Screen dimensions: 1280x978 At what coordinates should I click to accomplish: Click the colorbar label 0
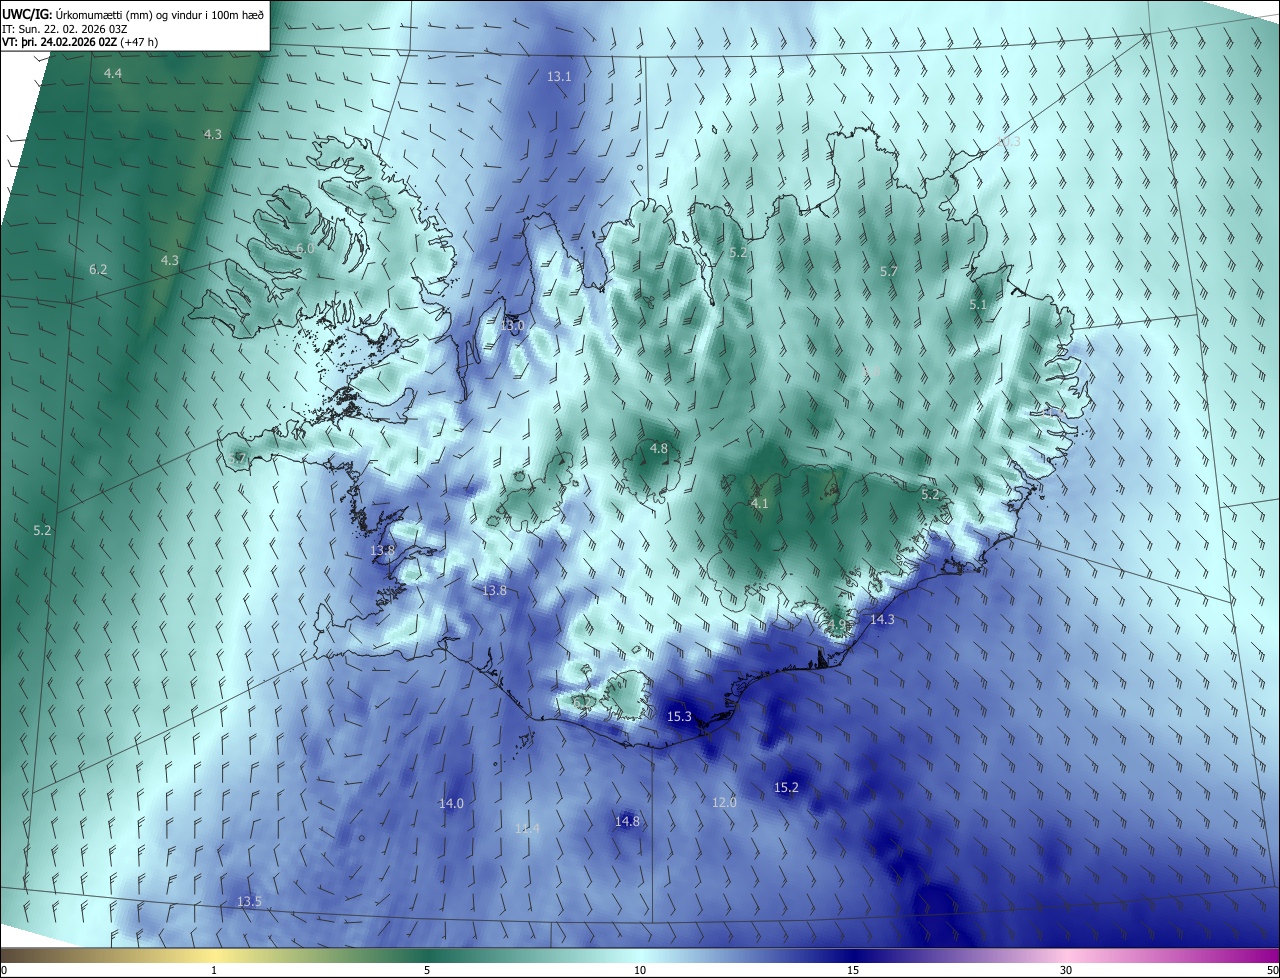point(4,970)
